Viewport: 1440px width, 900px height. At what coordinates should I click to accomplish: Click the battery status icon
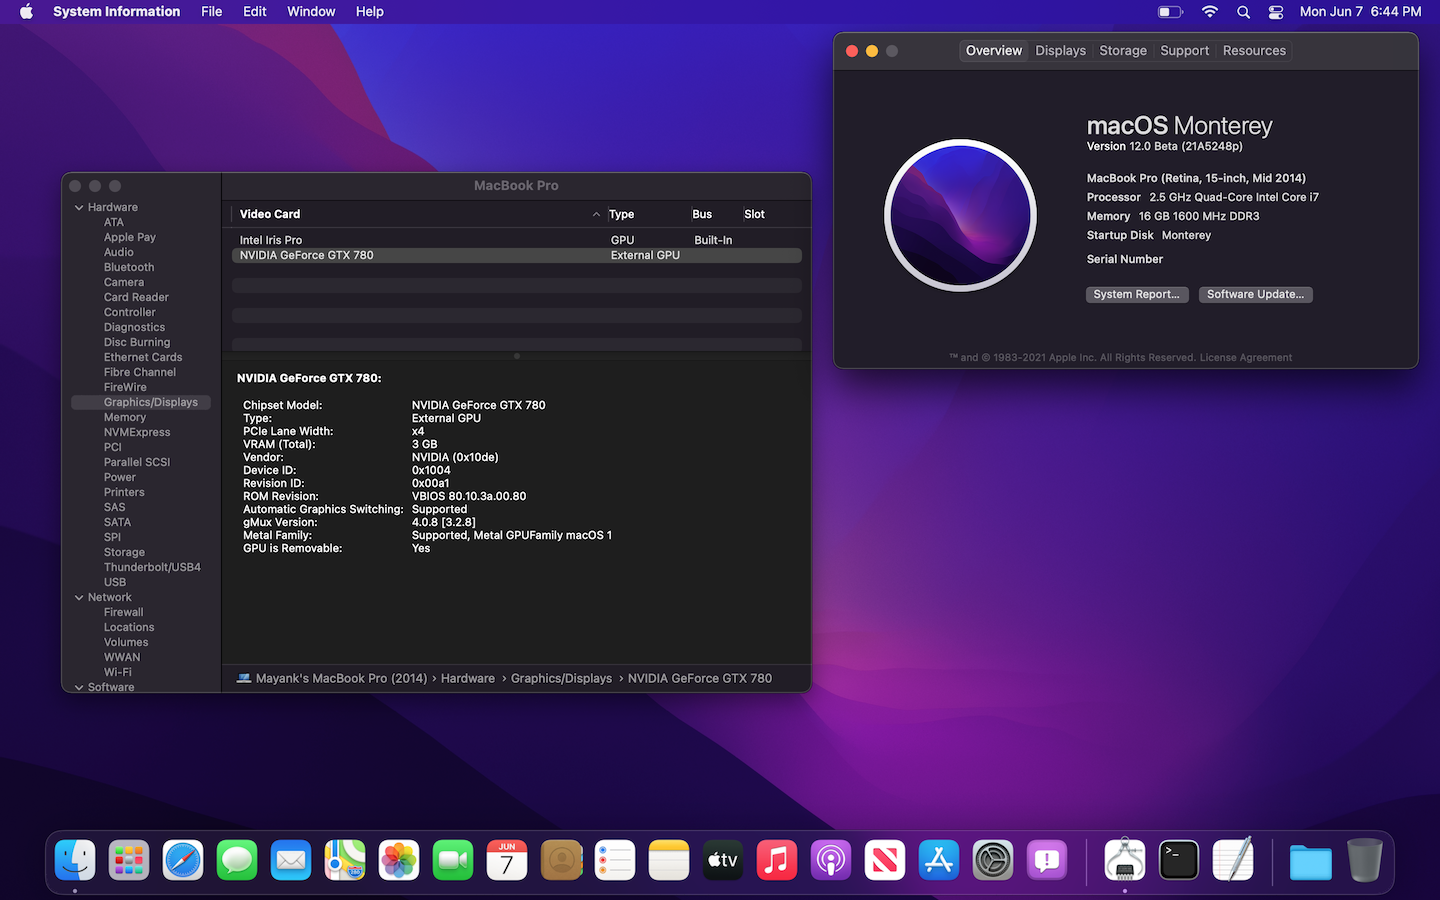coord(1170,12)
